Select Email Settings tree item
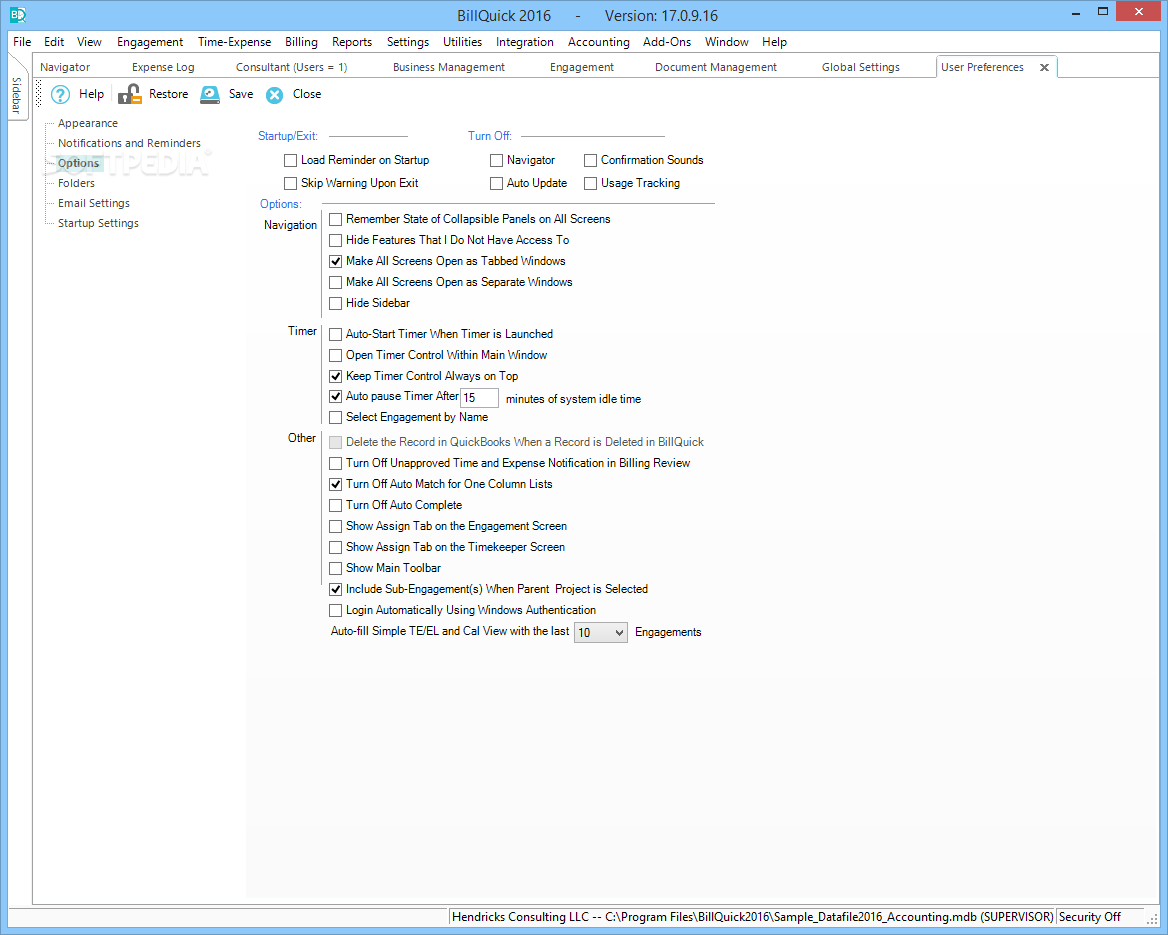The height and width of the screenshot is (935, 1168). (94, 203)
